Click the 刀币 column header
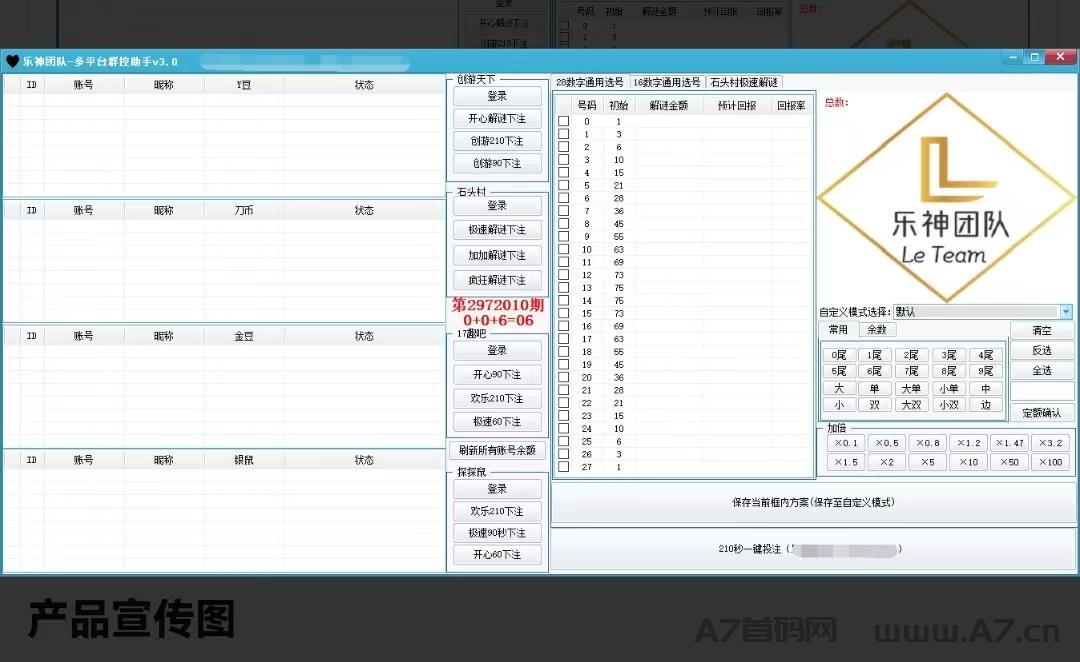This screenshot has width=1080, height=662. coord(244,210)
